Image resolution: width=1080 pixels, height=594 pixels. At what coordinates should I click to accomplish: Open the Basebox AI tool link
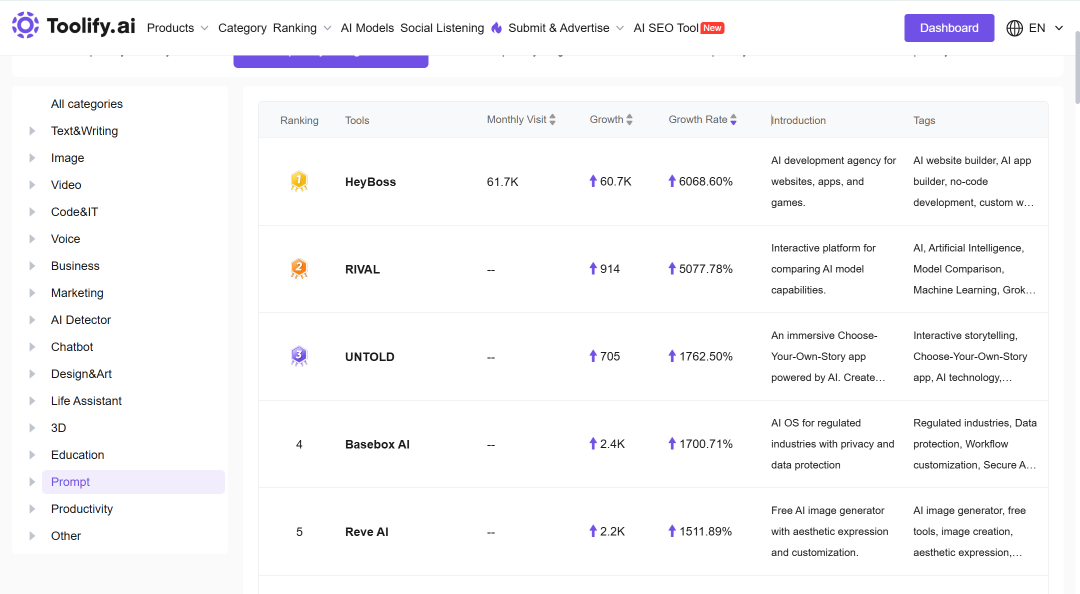click(x=377, y=444)
